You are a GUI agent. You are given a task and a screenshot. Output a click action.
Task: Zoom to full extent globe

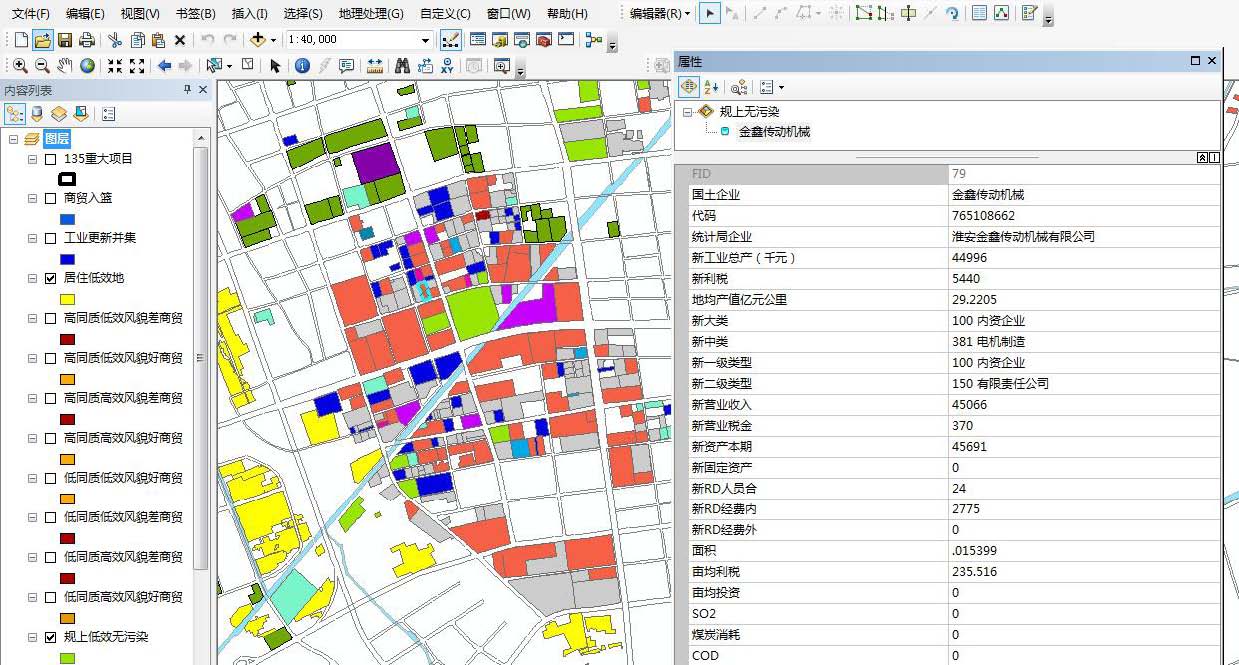pos(88,66)
